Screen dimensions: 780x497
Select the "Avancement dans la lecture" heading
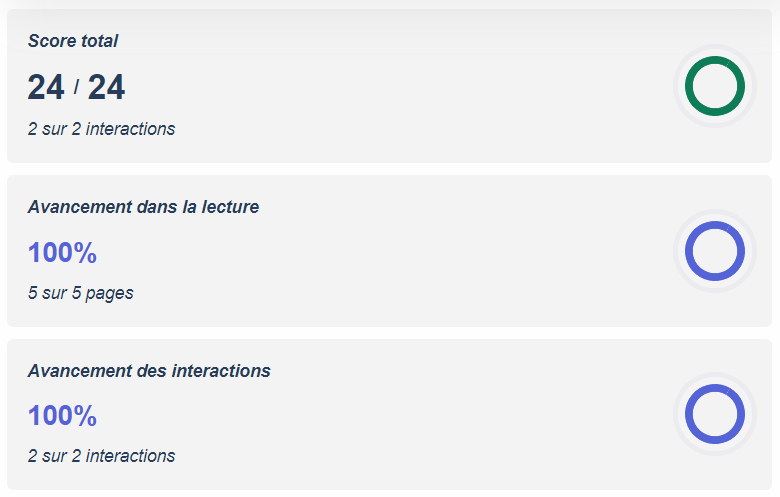[x=143, y=207]
